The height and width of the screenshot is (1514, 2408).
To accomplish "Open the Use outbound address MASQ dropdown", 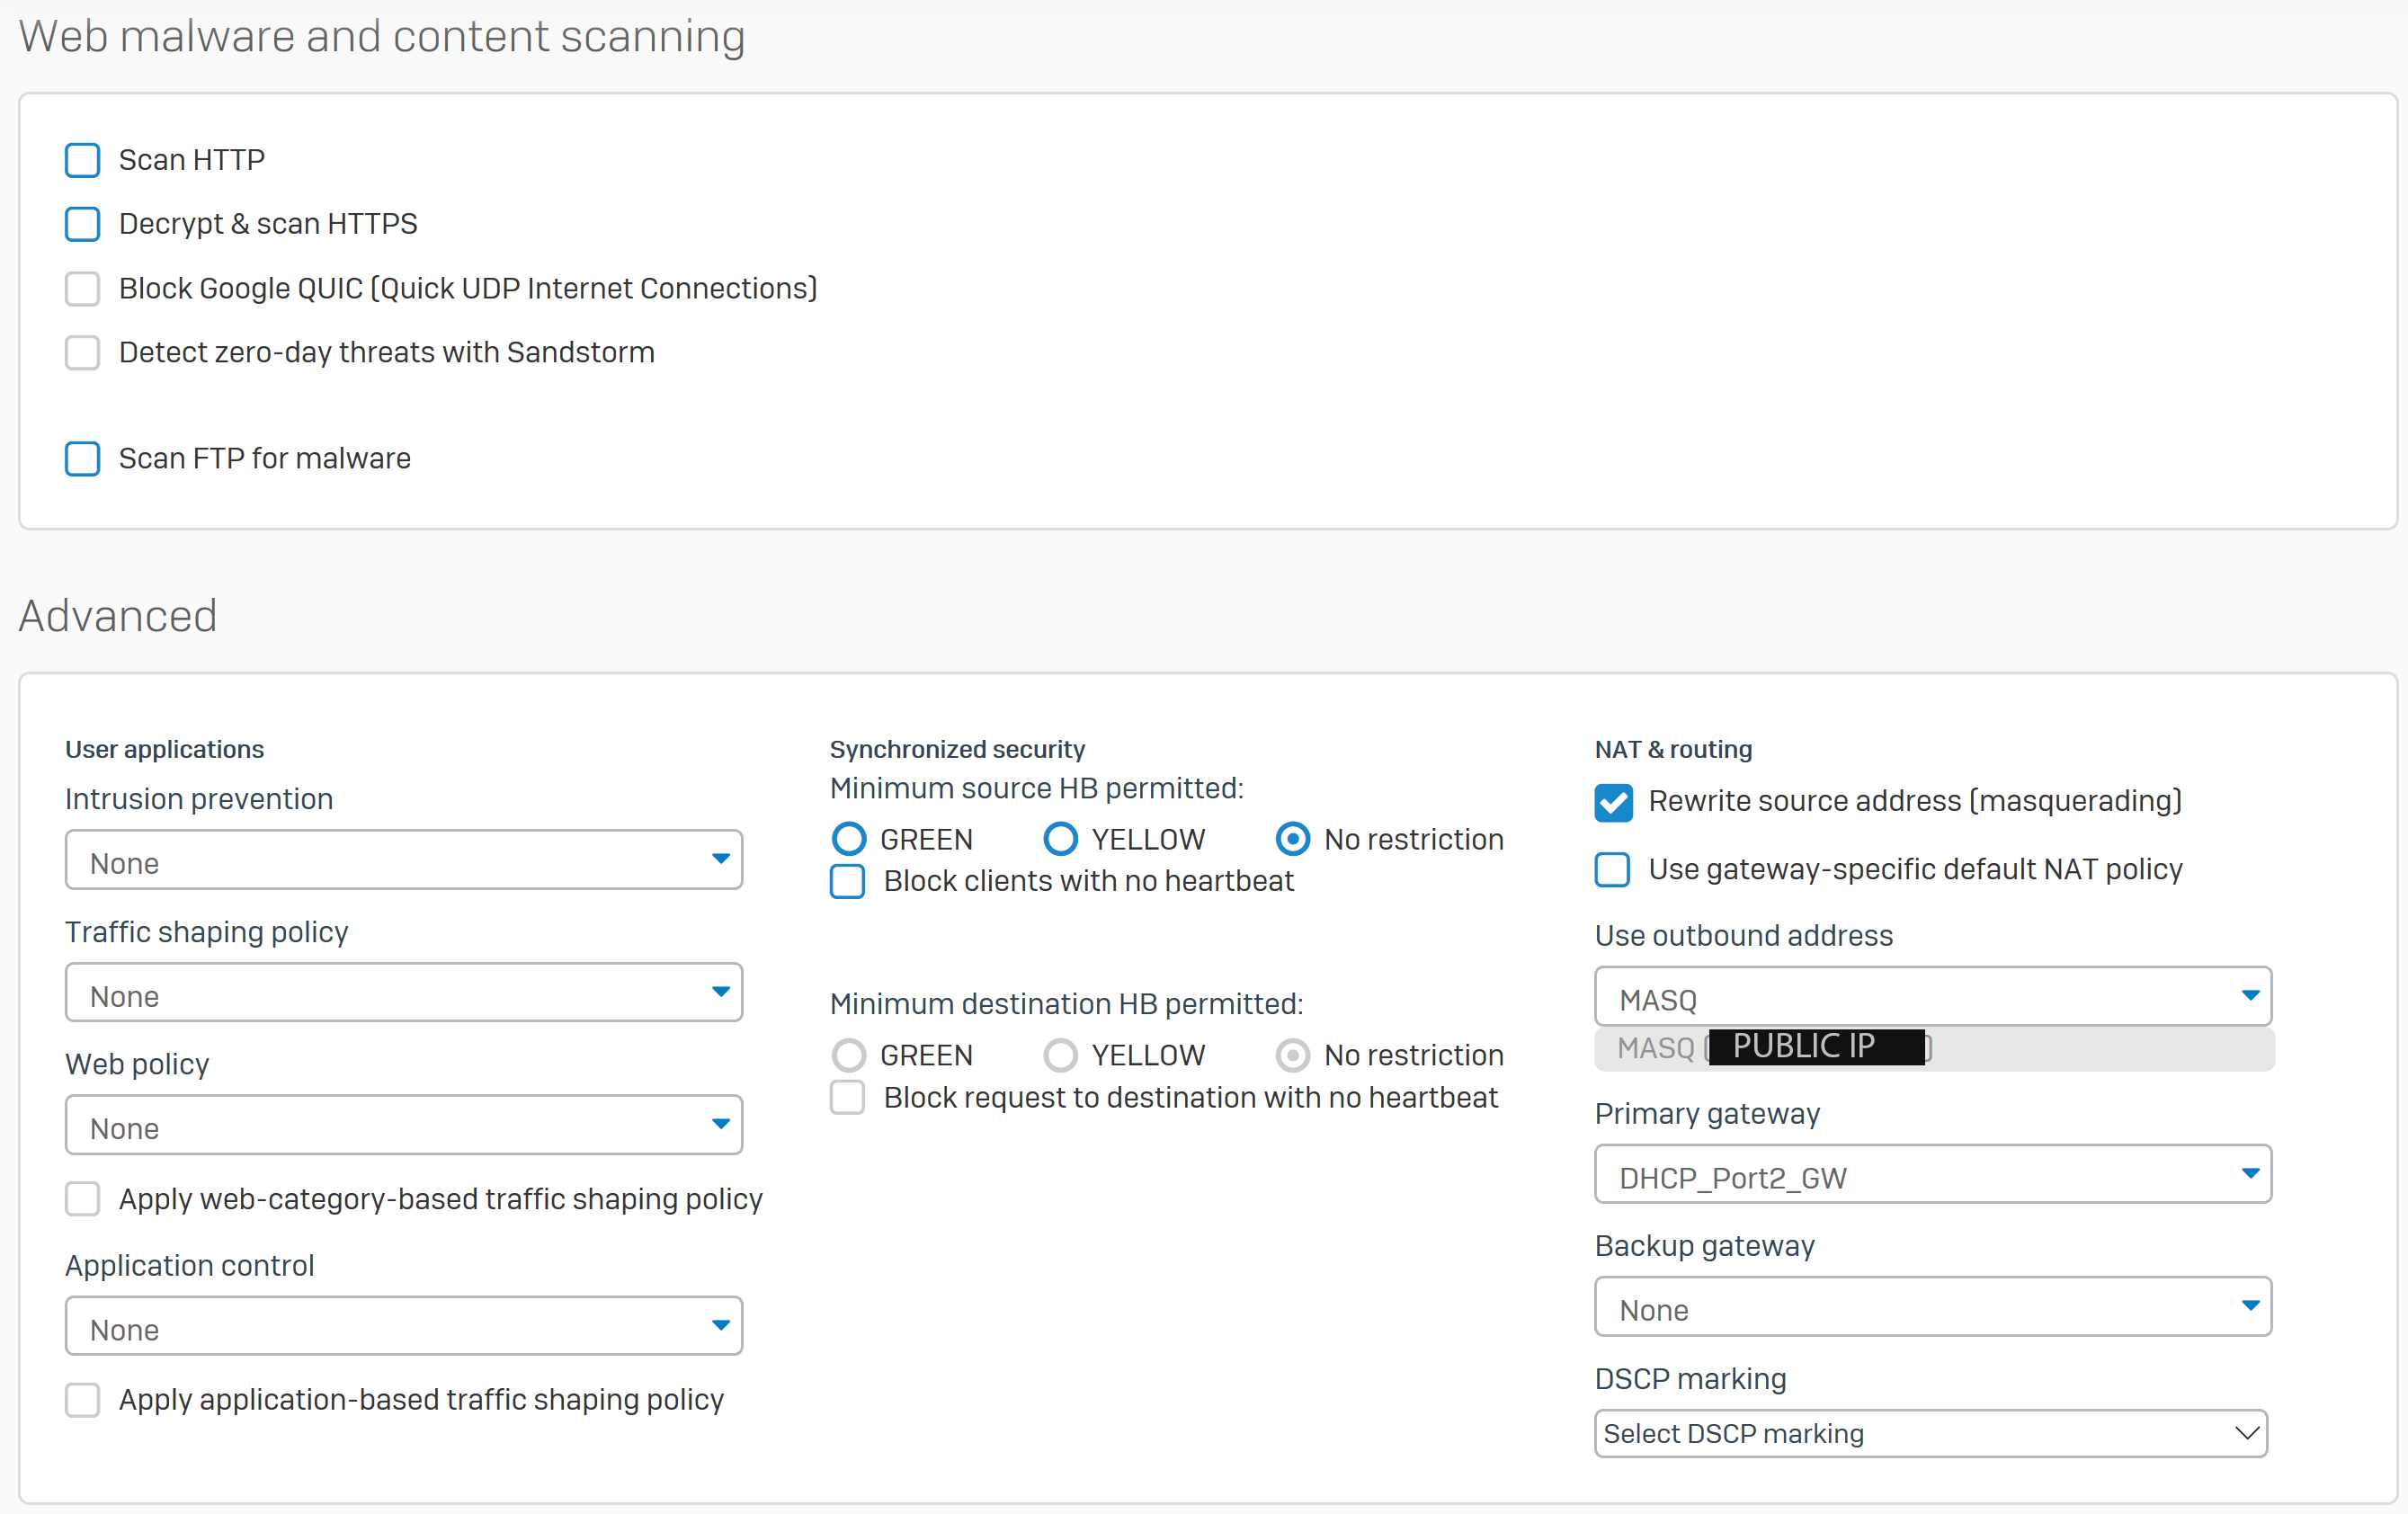I will [x=1933, y=997].
